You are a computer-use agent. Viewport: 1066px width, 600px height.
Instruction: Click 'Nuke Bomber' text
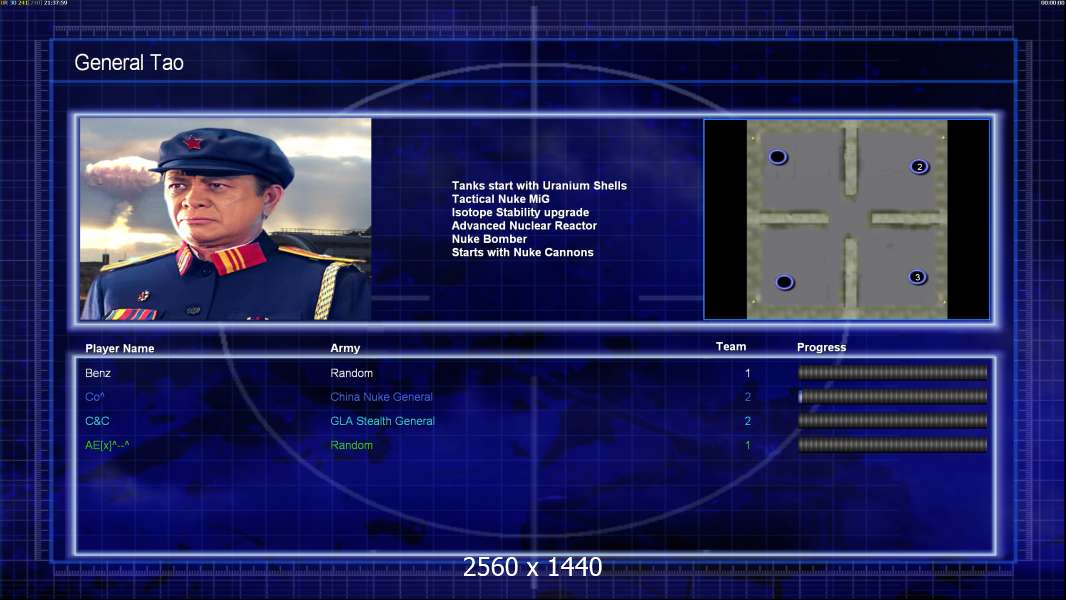pos(489,239)
